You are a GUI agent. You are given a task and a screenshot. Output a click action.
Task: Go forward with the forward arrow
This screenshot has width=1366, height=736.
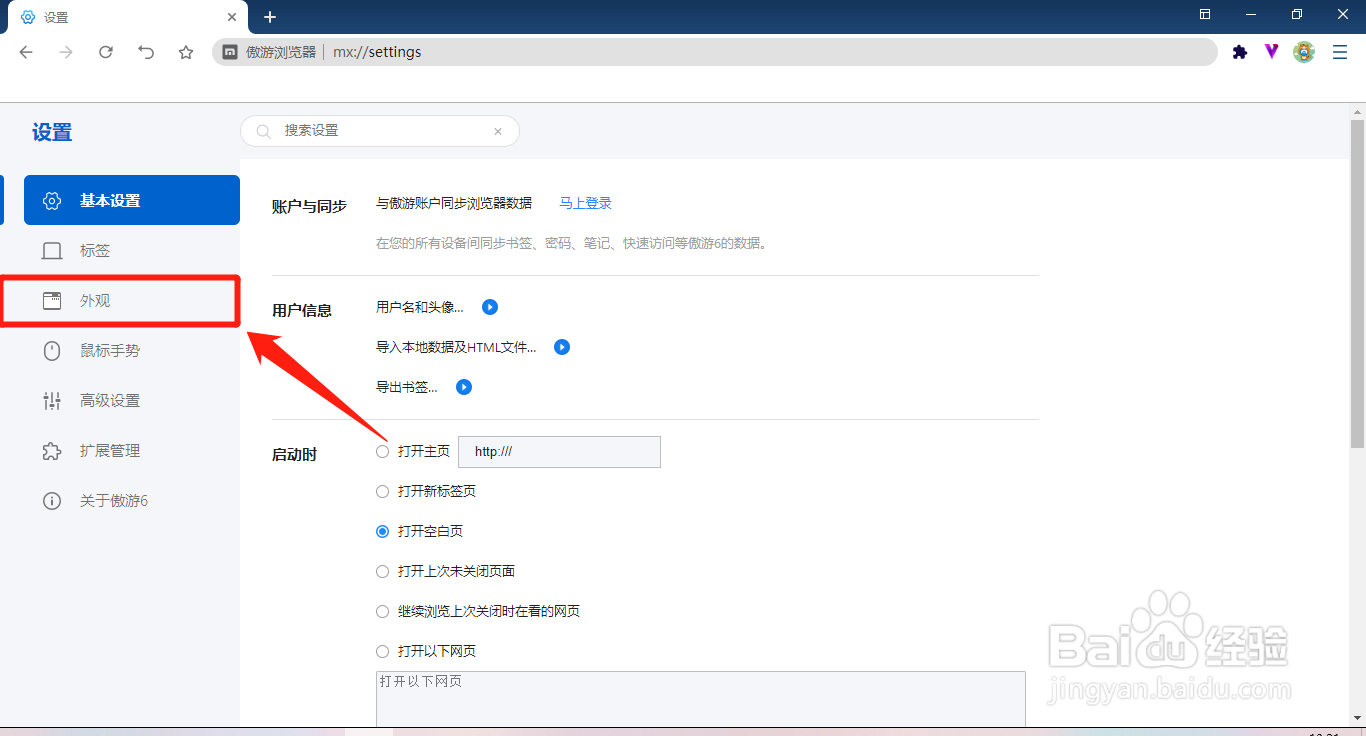(66, 52)
